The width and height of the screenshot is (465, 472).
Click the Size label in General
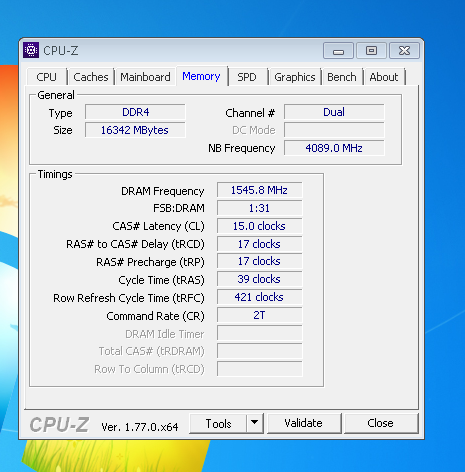[63, 130]
